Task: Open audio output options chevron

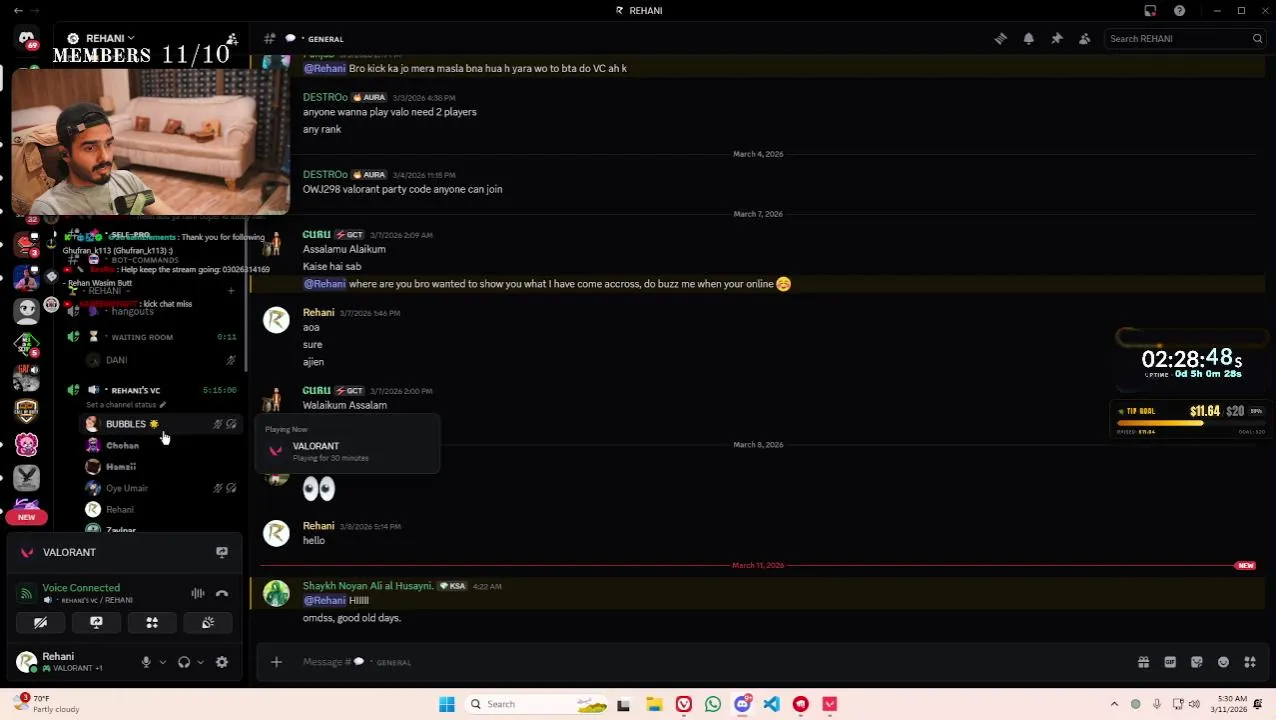Action: pyautogui.click(x=200, y=662)
